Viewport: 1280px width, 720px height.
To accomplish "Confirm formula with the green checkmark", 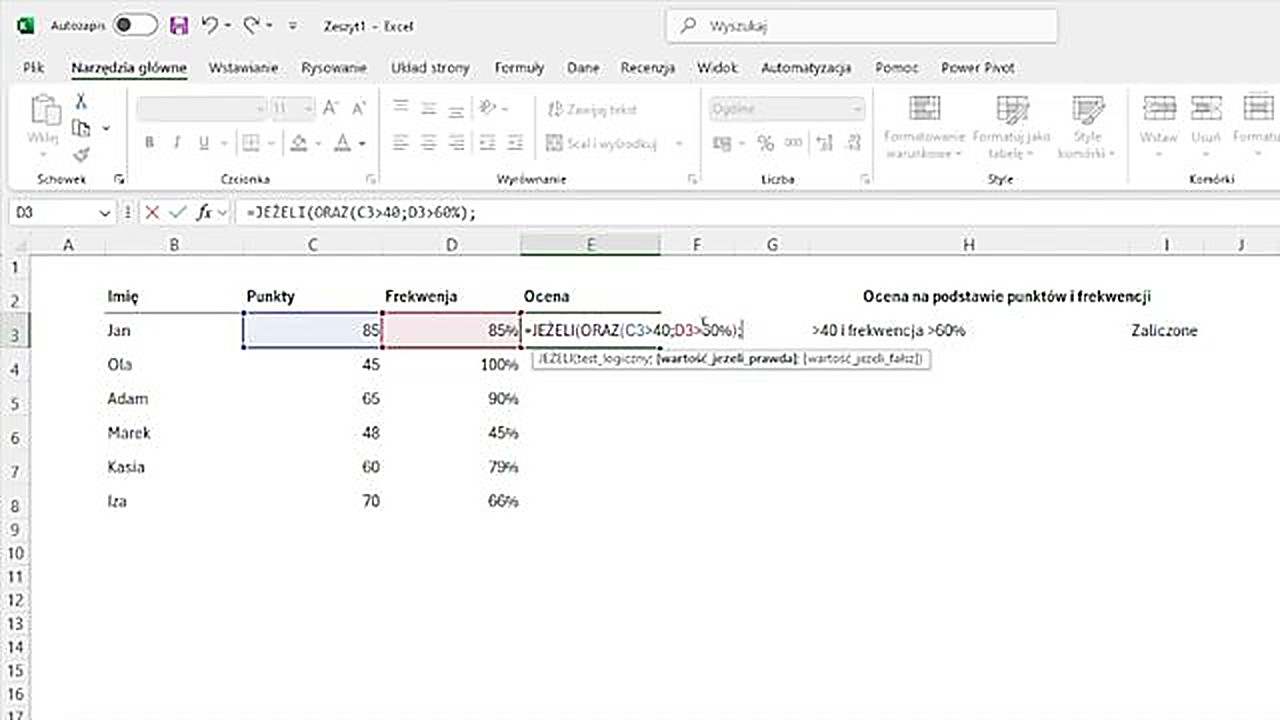I will [177, 213].
